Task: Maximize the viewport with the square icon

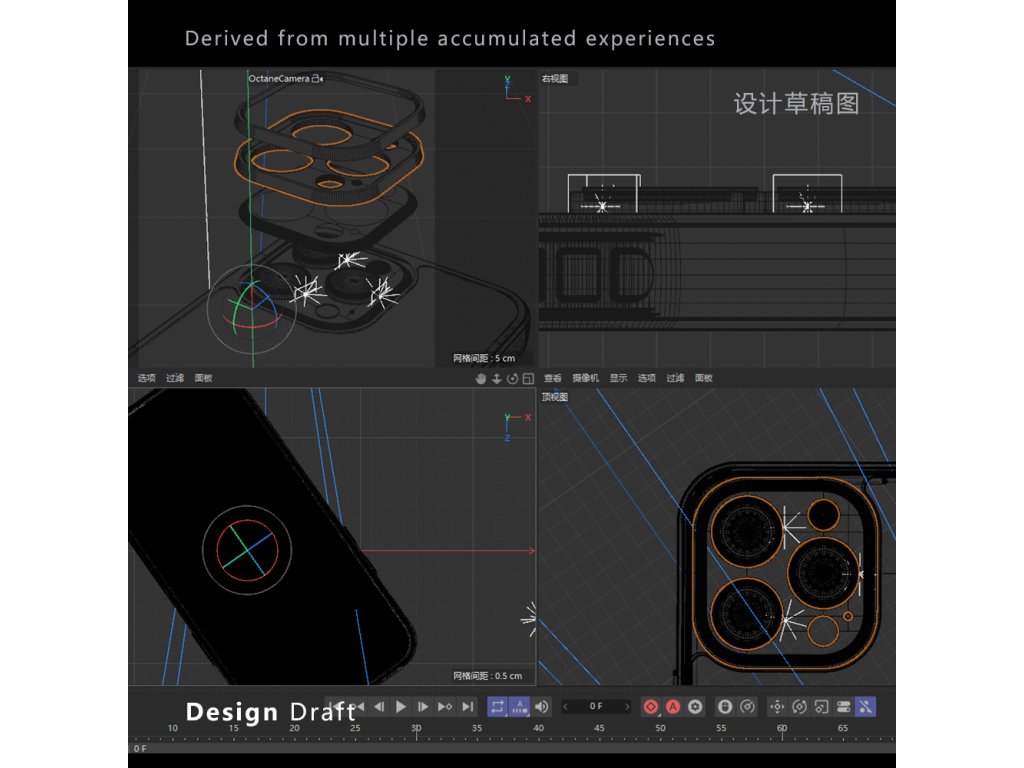Action: [x=528, y=378]
